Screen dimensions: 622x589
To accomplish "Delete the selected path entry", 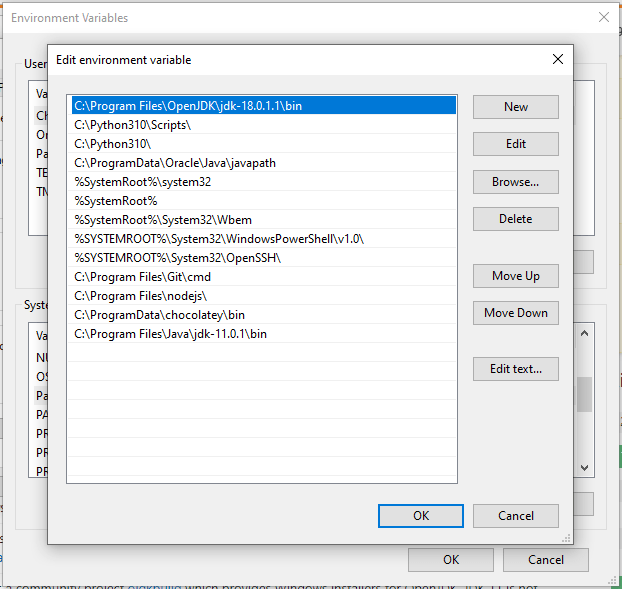I will coord(516,219).
